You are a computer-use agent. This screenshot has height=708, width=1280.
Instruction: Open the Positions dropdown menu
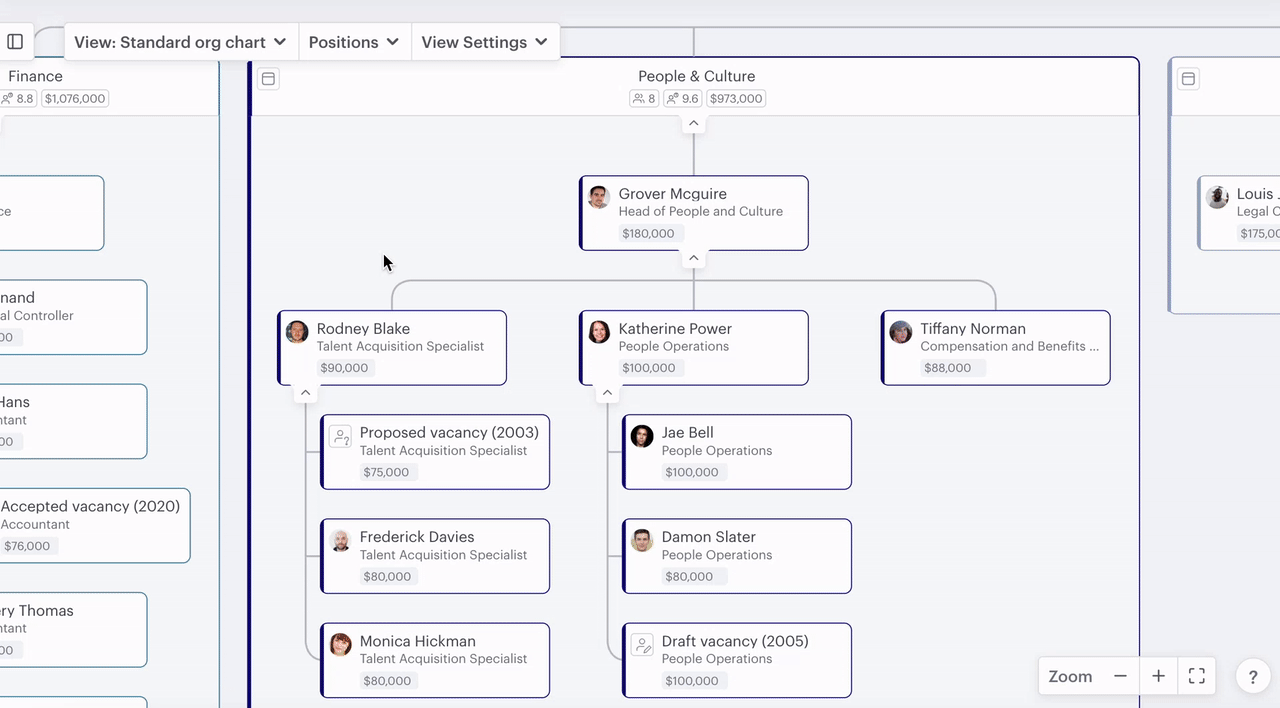point(354,42)
